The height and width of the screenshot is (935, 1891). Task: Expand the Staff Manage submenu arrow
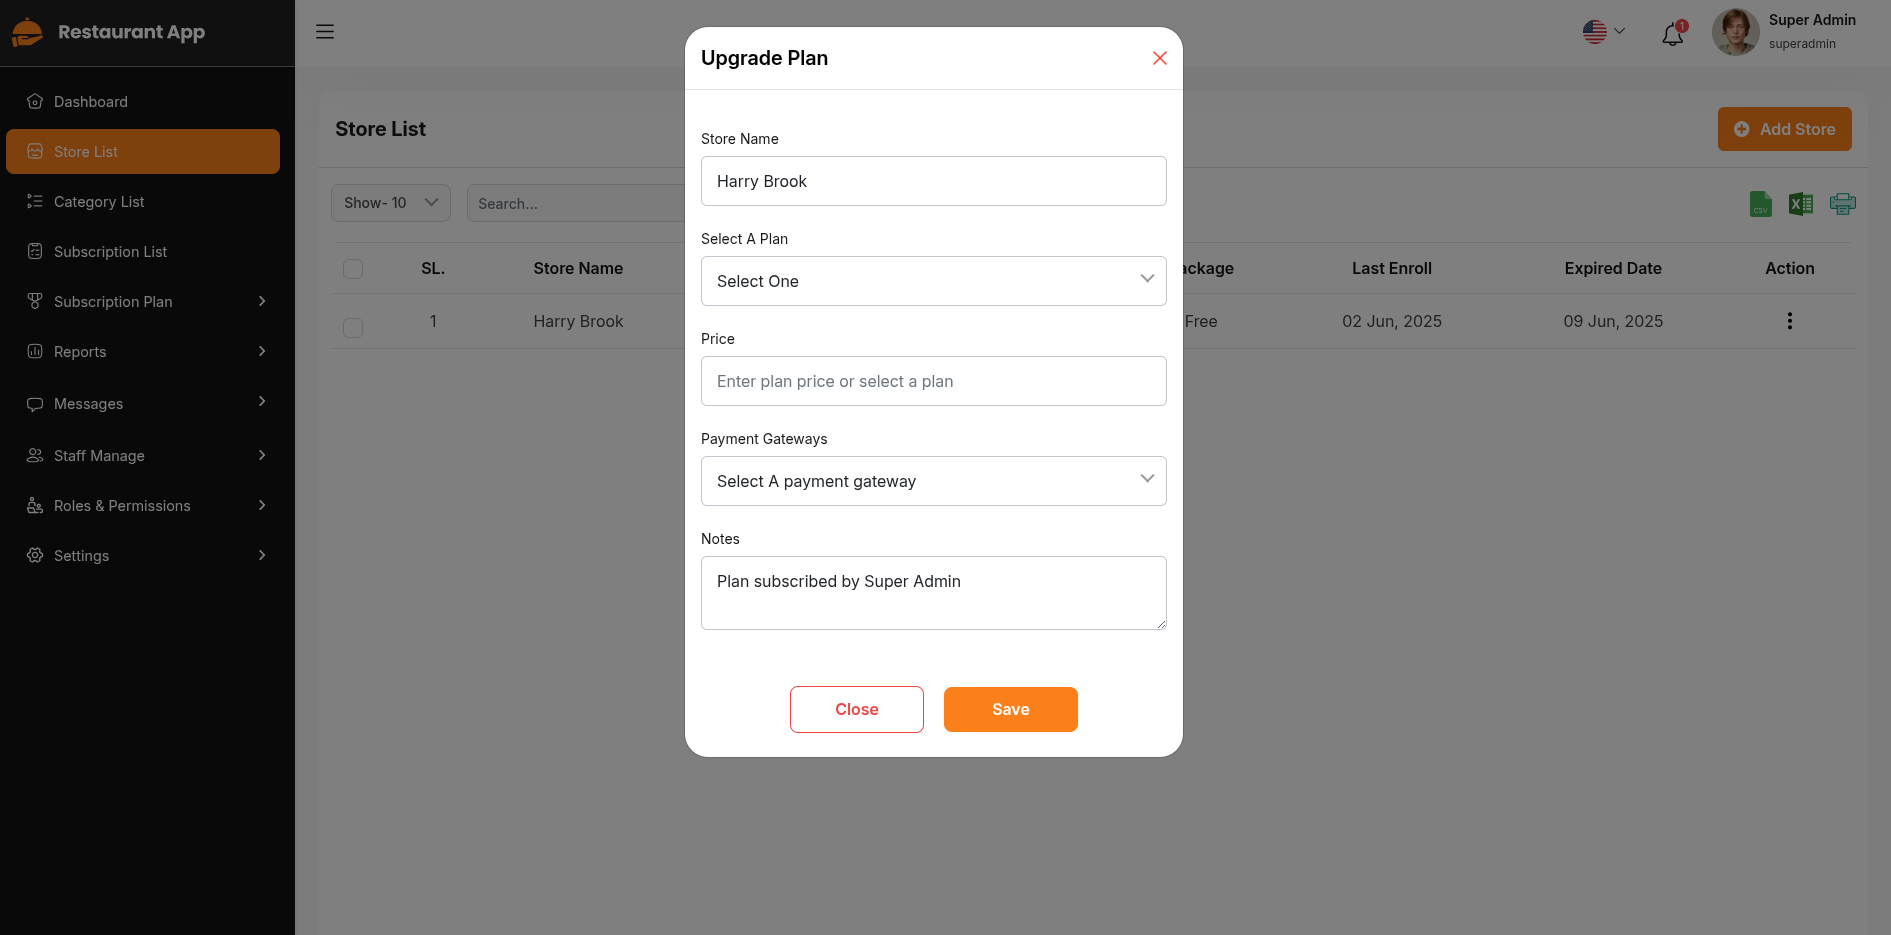pyautogui.click(x=262, y=455)
